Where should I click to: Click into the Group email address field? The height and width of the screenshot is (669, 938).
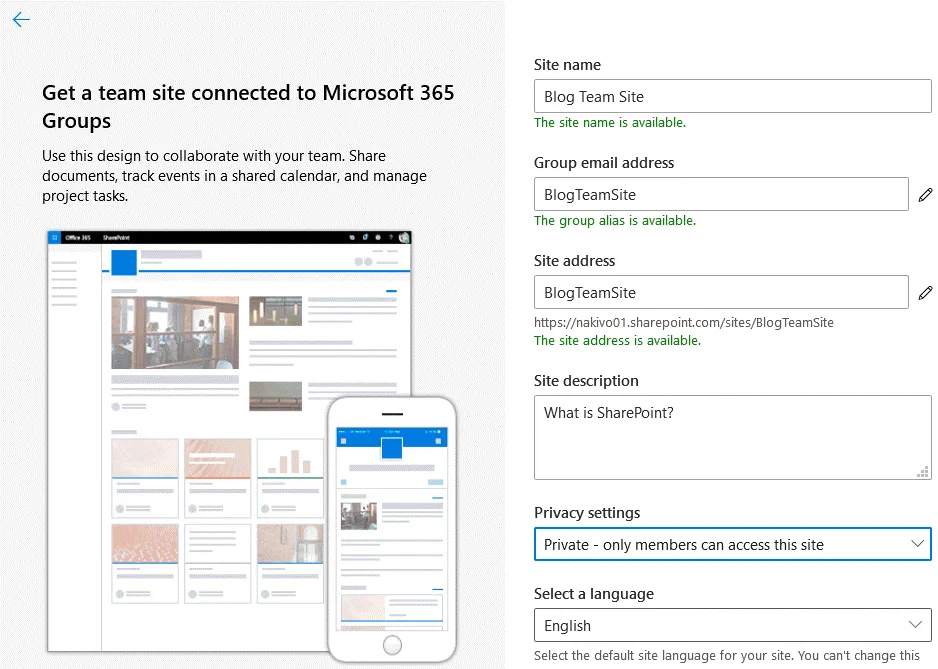point(720,195)
